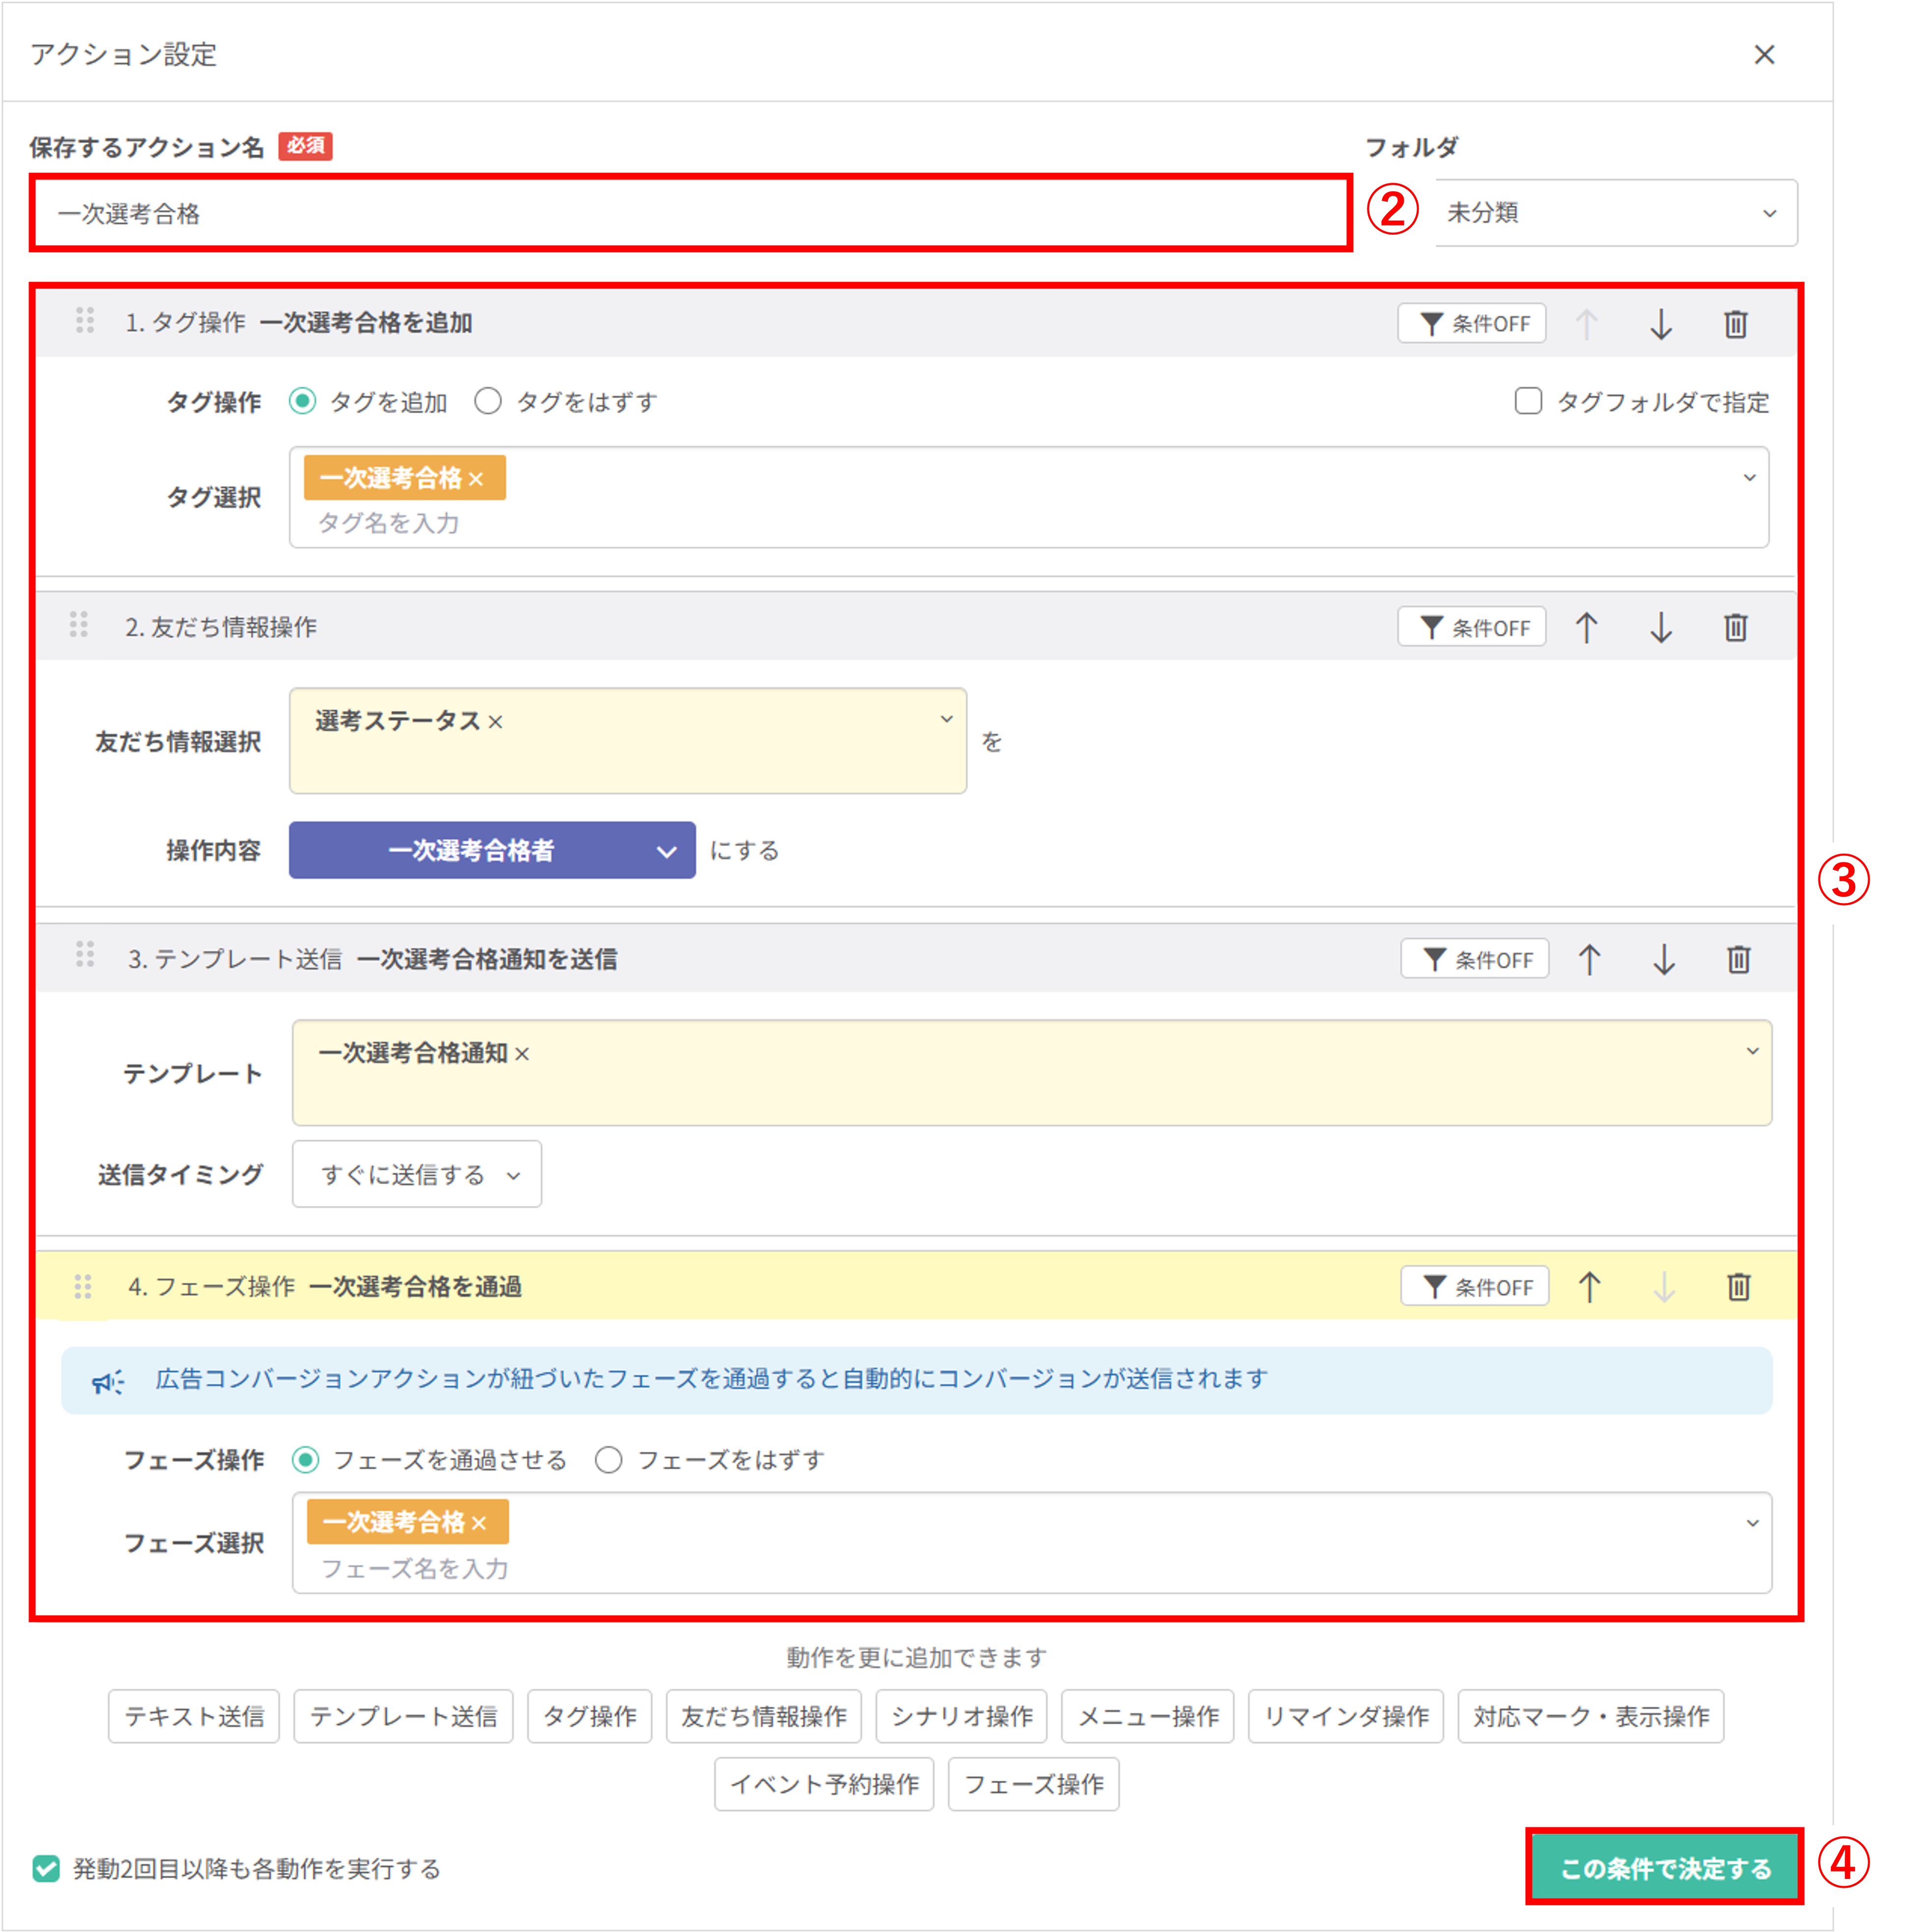Toggle 発動2回目以降も各動作を実行する checkbox
Screen dimensions: 1905x1932
[46, 1868]
